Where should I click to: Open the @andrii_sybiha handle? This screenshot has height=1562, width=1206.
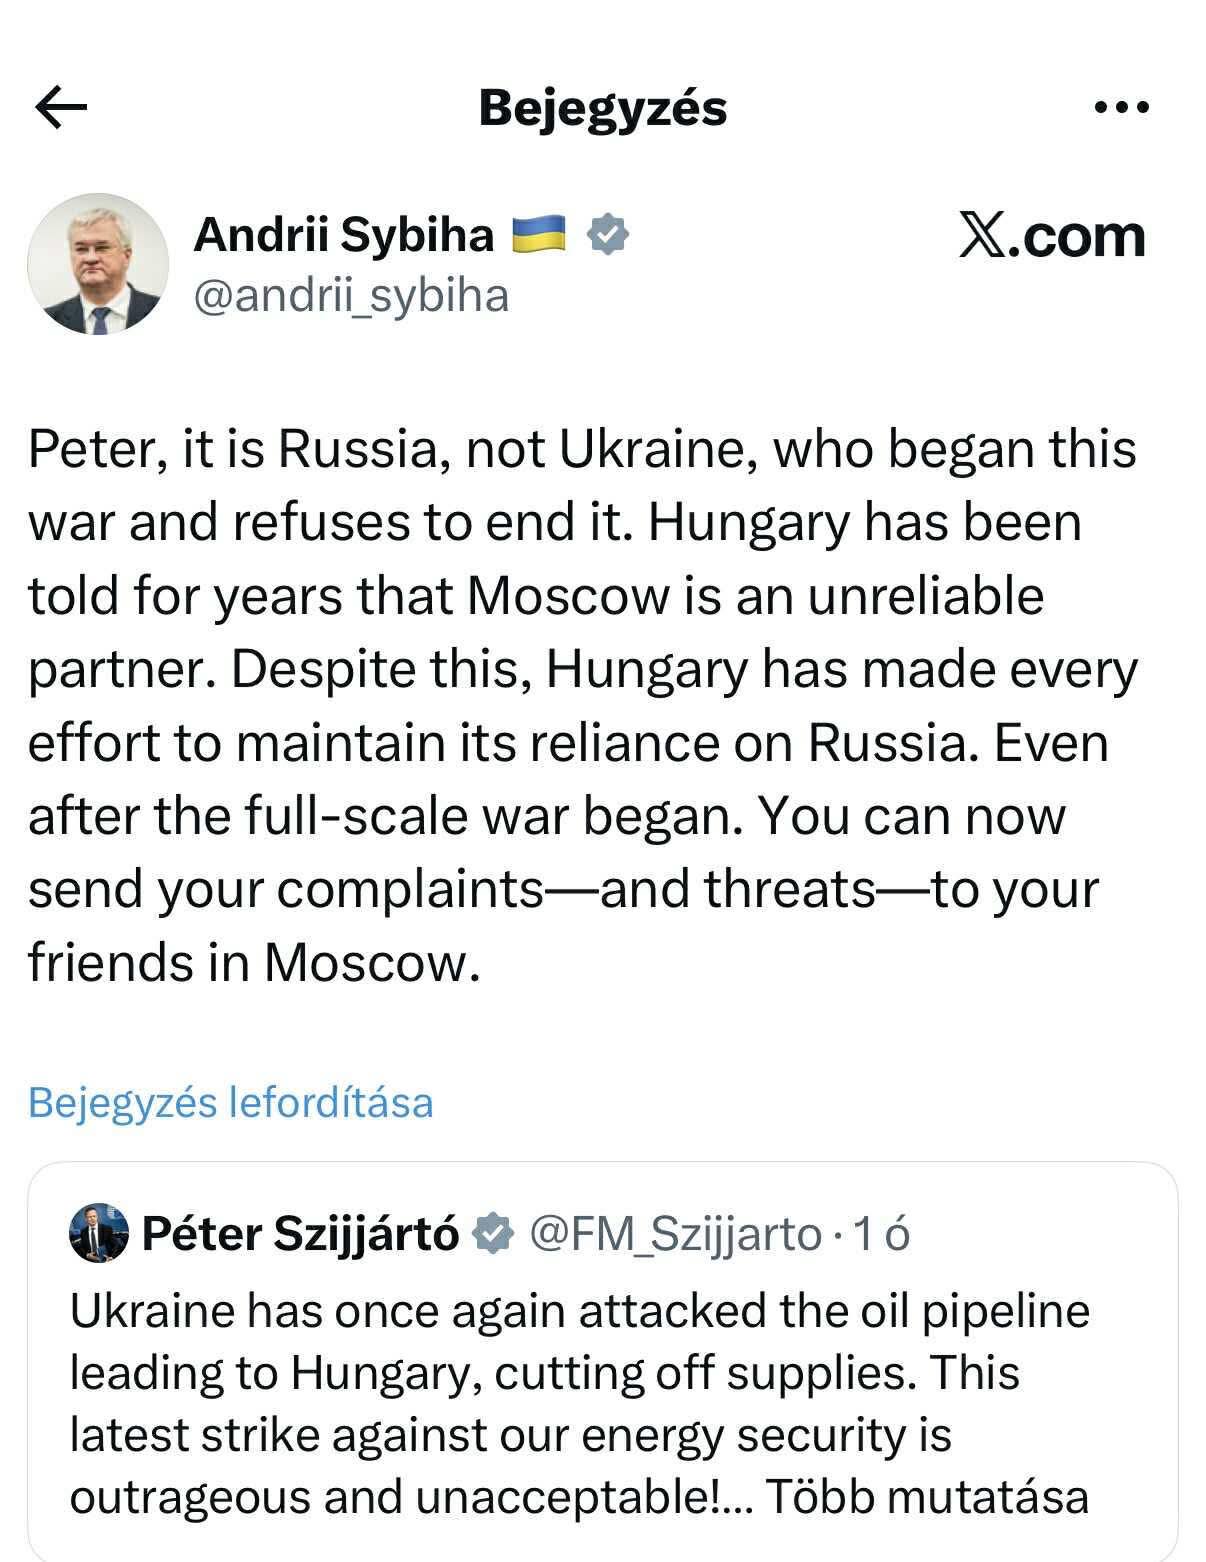(x=351, y=296)
